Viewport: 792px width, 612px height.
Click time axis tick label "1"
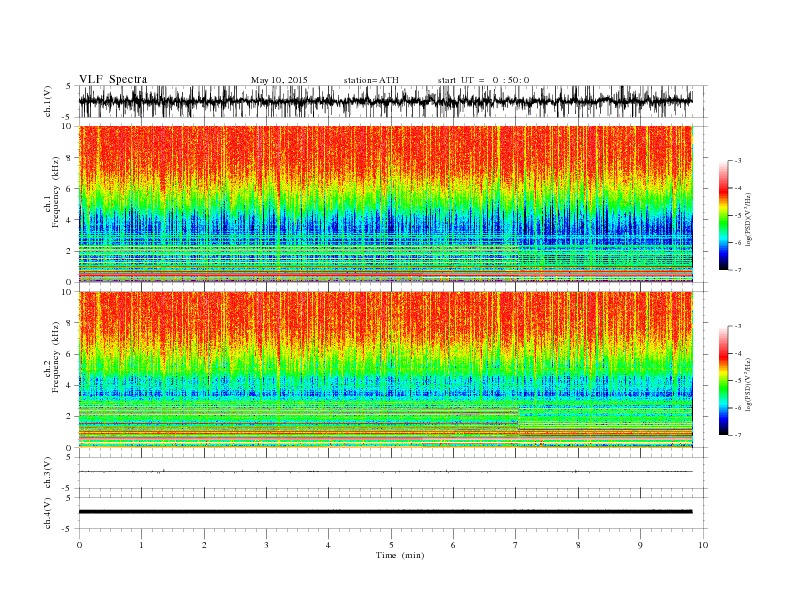pos(141,545)
